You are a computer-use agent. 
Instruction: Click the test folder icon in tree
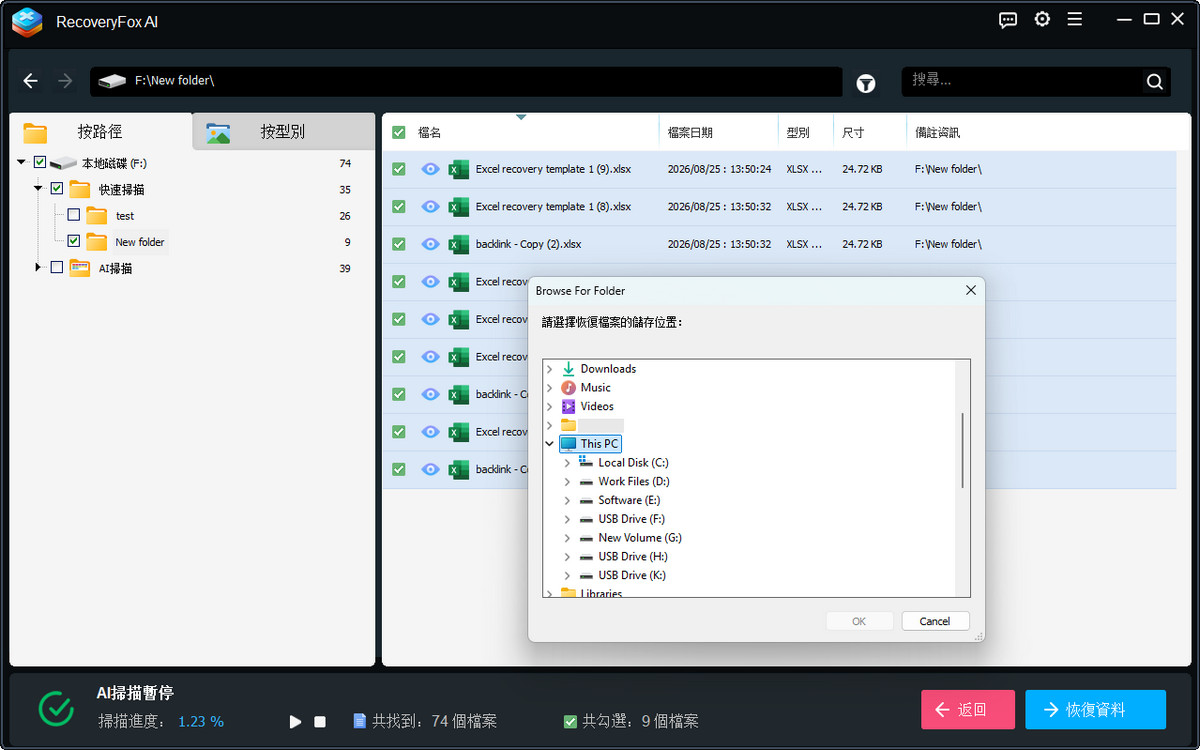tap(96, 216)
